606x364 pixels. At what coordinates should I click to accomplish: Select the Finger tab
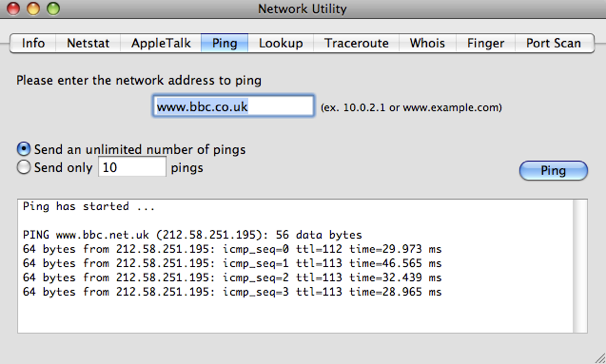click(x=486, y=43)
